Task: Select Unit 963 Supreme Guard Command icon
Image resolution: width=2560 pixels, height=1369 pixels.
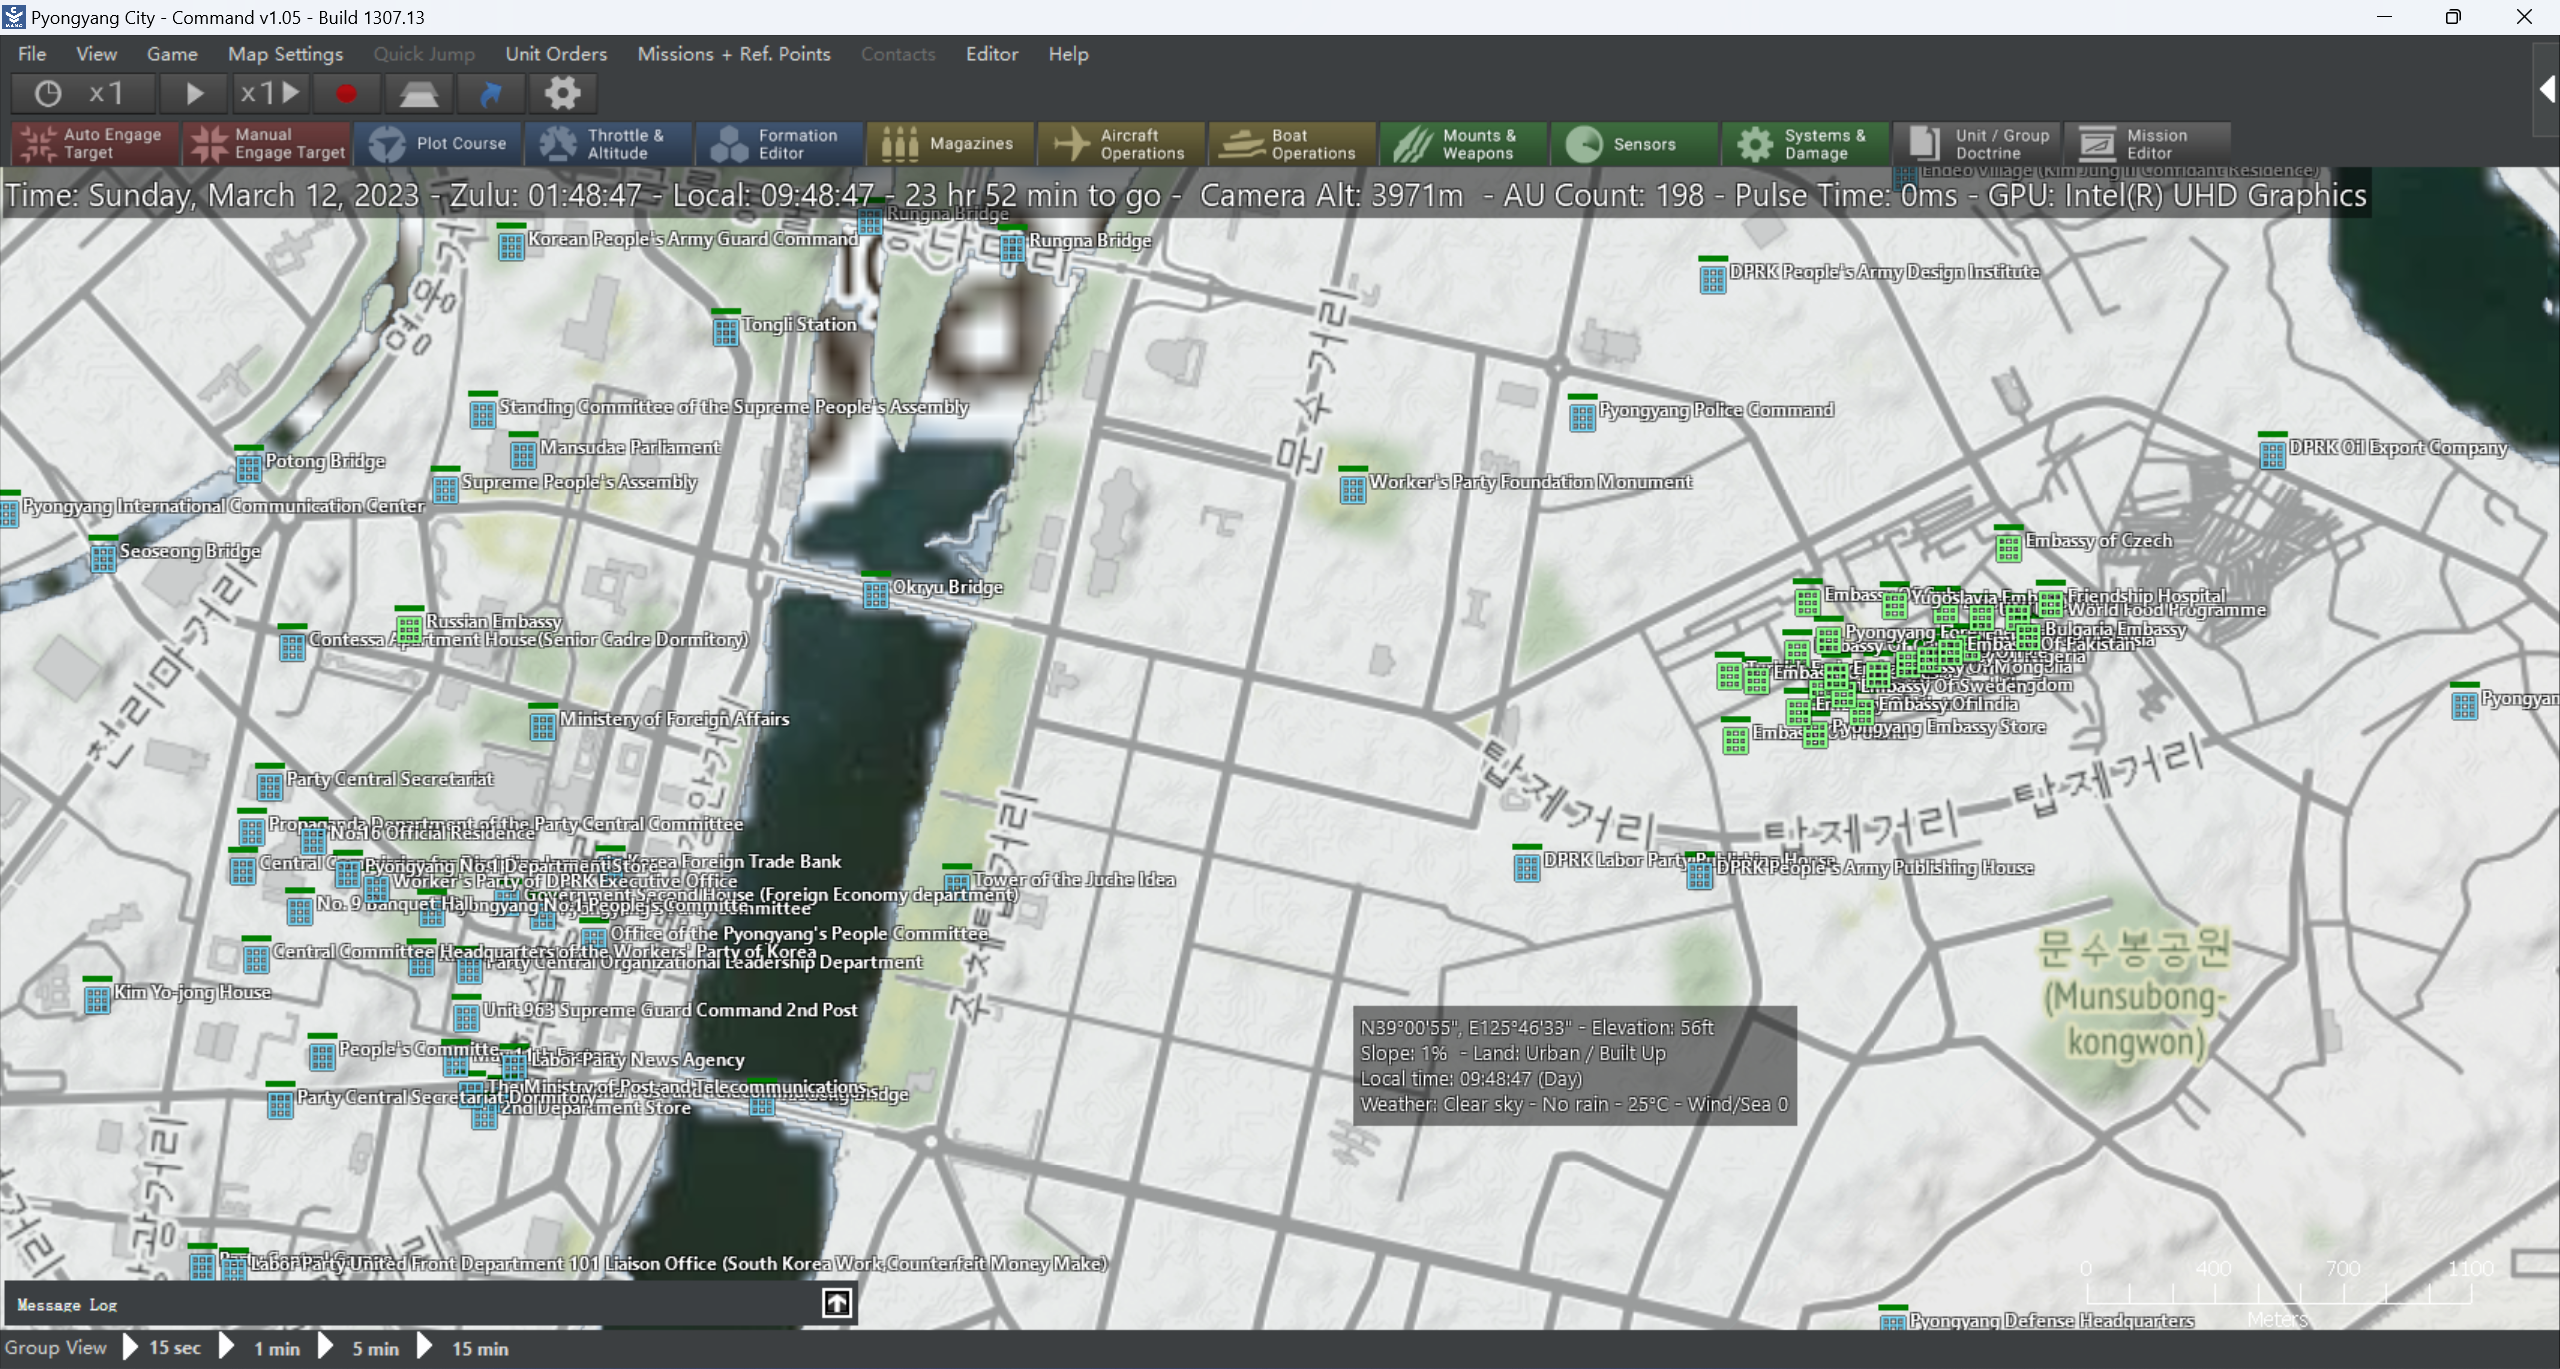Action: (466, 1016)
